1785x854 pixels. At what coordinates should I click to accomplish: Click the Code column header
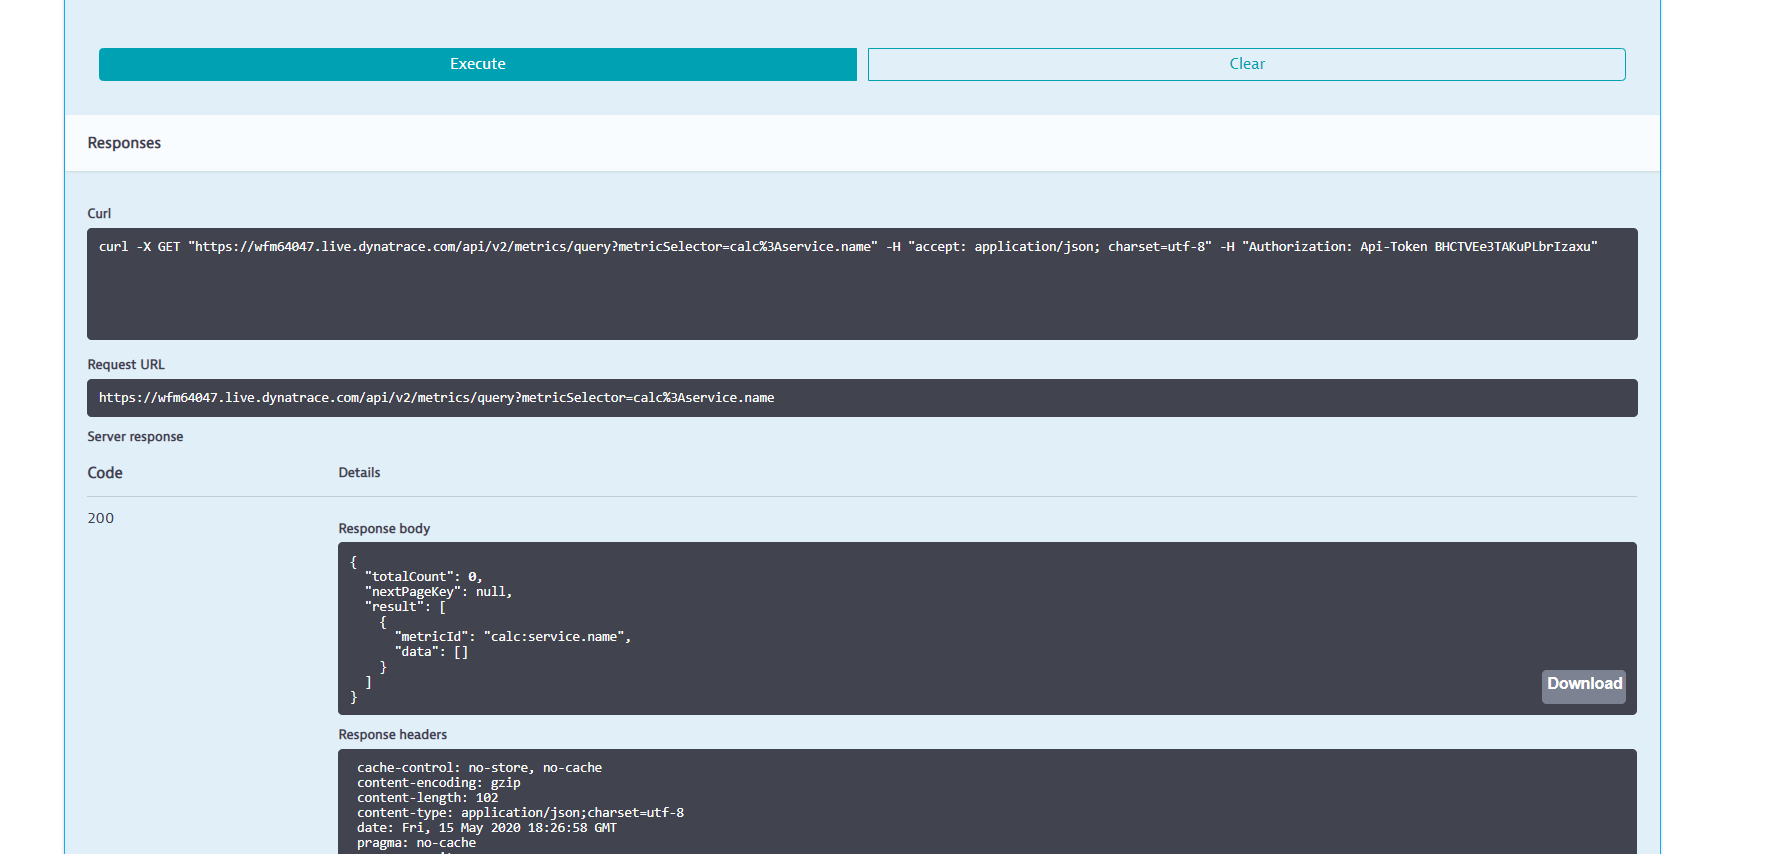(x=105, y=473)
